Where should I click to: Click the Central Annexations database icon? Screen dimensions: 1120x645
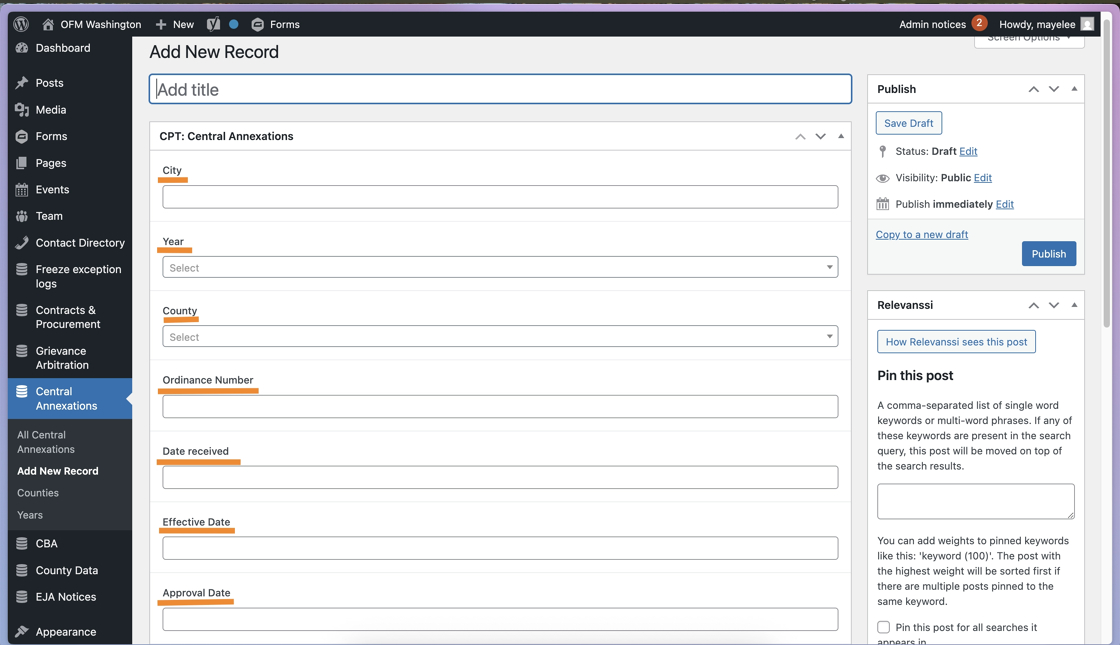coord(21,391)
